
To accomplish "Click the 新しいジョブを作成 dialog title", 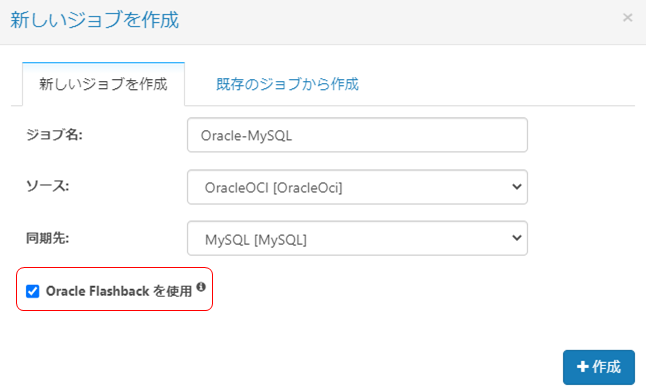I will coord(95,19).
